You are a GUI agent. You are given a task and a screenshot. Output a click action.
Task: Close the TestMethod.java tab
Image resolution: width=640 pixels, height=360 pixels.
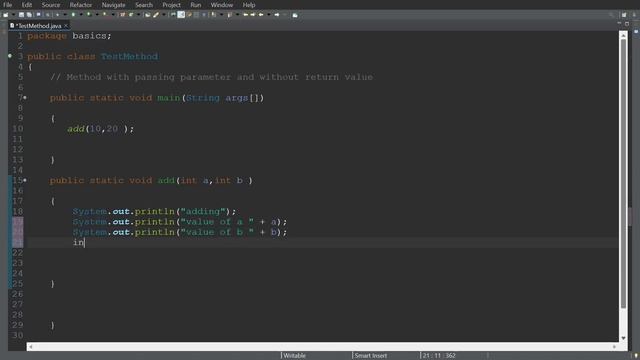[66, 26]
